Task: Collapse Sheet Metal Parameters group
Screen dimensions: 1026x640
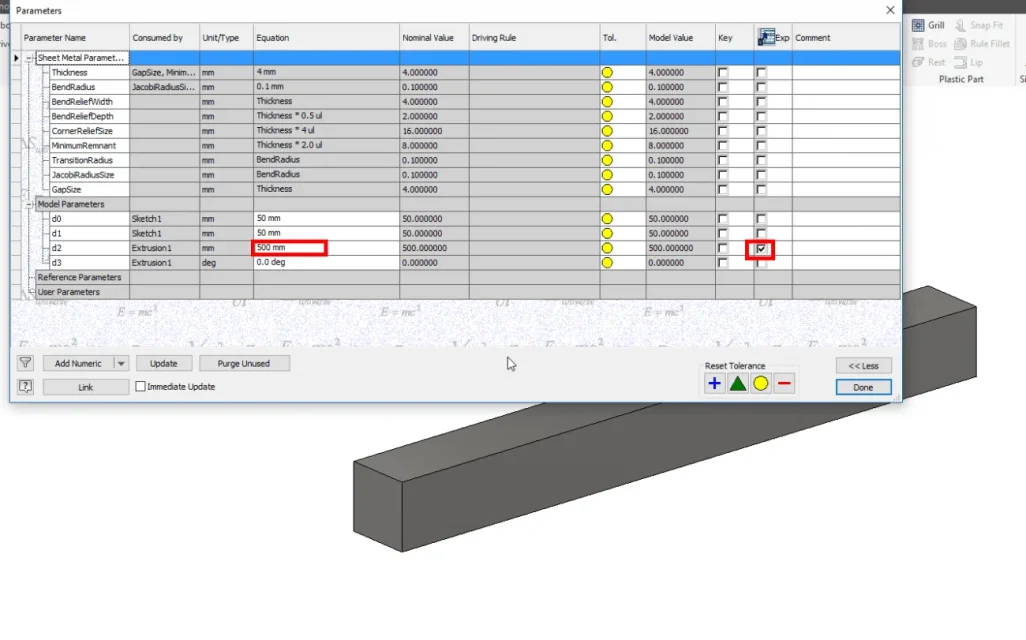Action: (29, 58)
